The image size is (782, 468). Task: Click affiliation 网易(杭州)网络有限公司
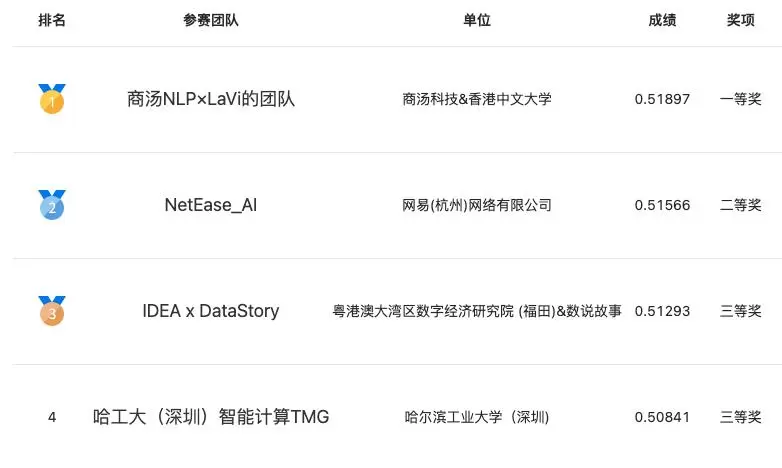(477, 205)
